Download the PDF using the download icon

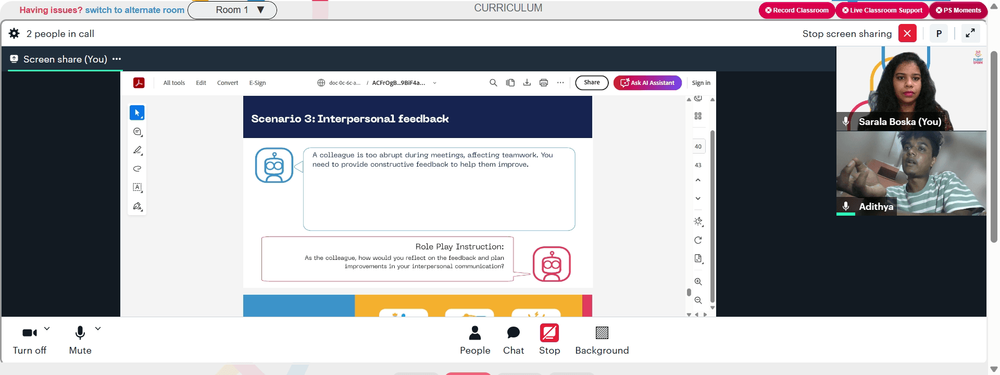(527, 83)
